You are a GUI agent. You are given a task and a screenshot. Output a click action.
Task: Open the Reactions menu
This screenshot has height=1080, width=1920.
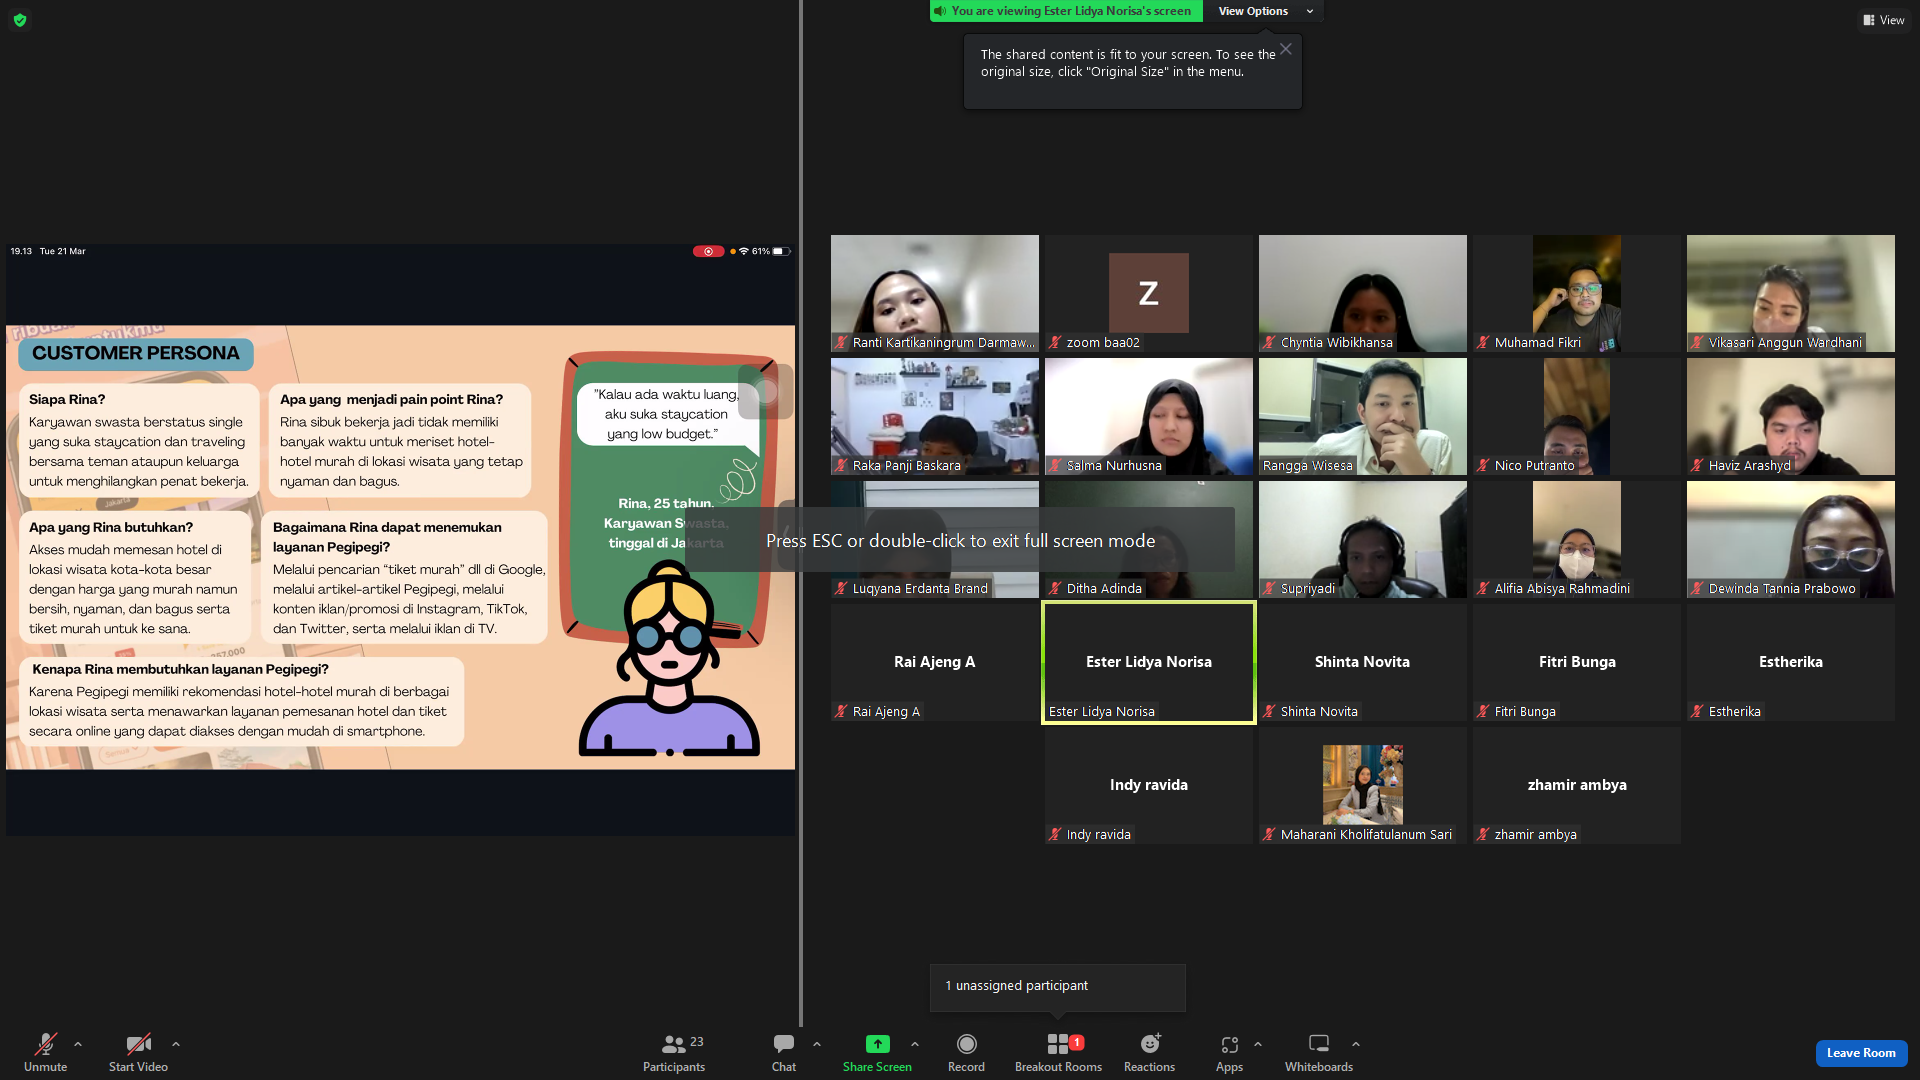click(1150, 1053)
